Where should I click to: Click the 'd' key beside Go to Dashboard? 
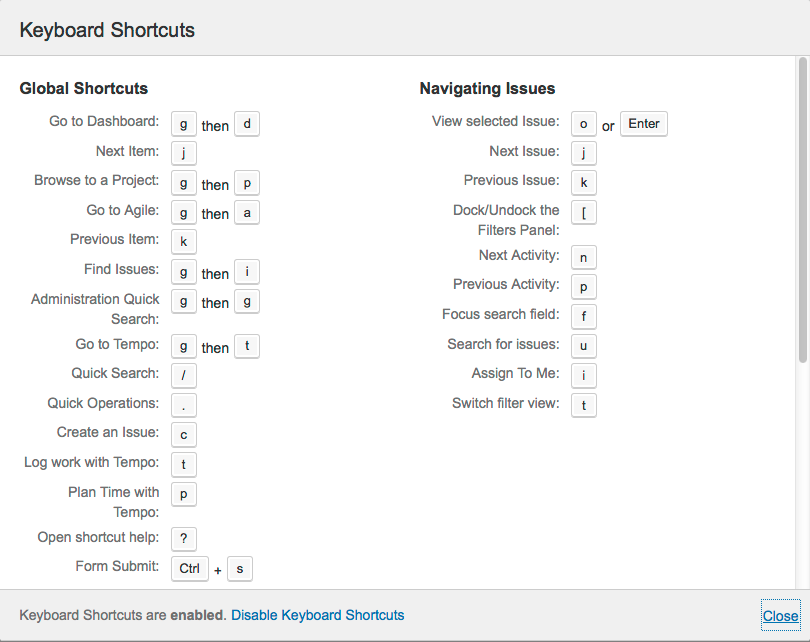[x=247, y=124]
